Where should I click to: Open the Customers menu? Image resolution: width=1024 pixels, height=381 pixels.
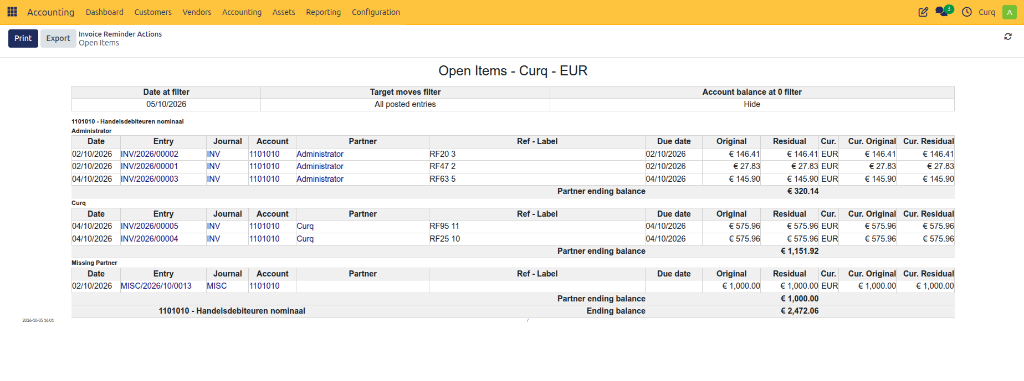tap(153, 12)
